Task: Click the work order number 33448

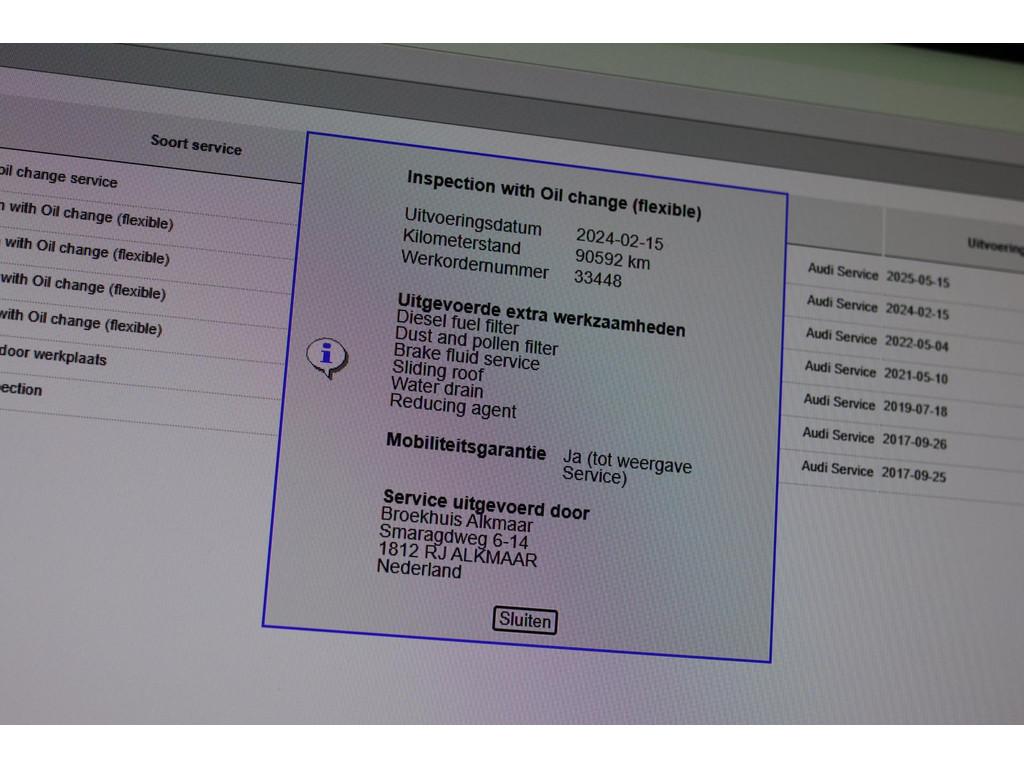Action: pyautogui.click(x=598, y=280)
